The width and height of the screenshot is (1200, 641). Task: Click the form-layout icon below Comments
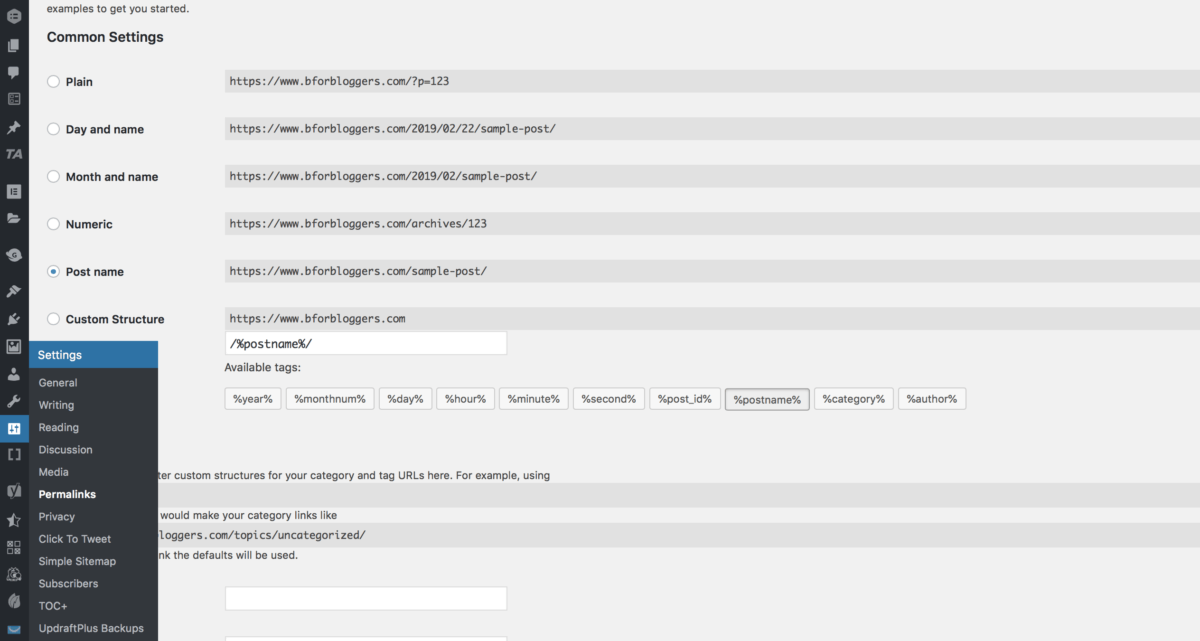[x=14, y=99]
